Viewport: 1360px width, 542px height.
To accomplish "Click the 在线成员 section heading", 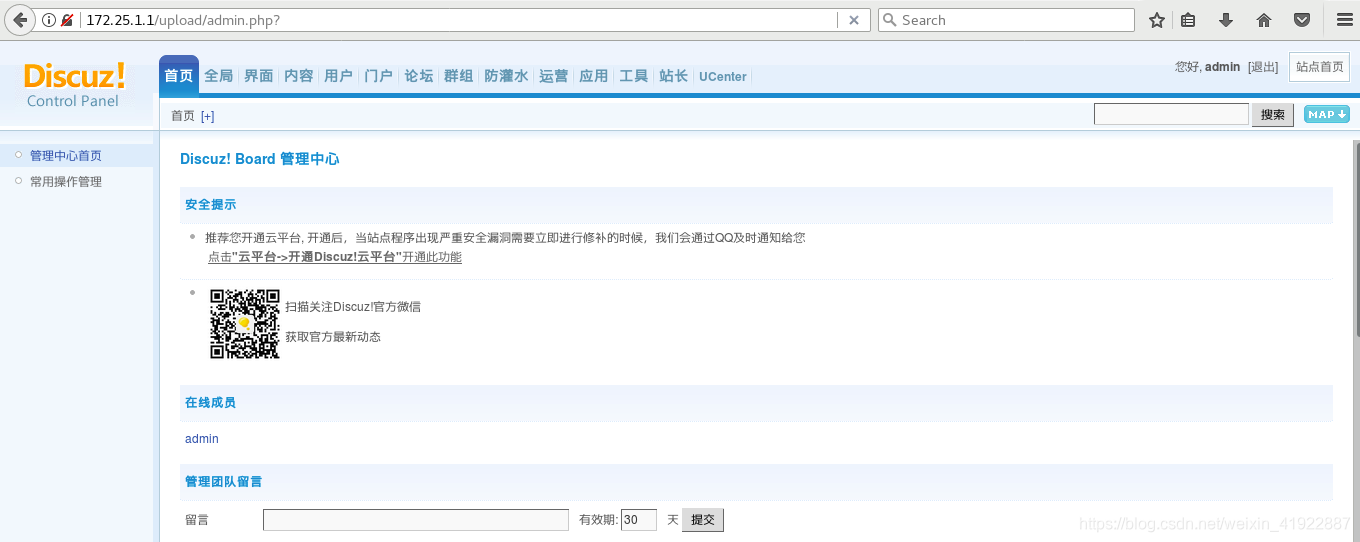I will coord(210,402).
